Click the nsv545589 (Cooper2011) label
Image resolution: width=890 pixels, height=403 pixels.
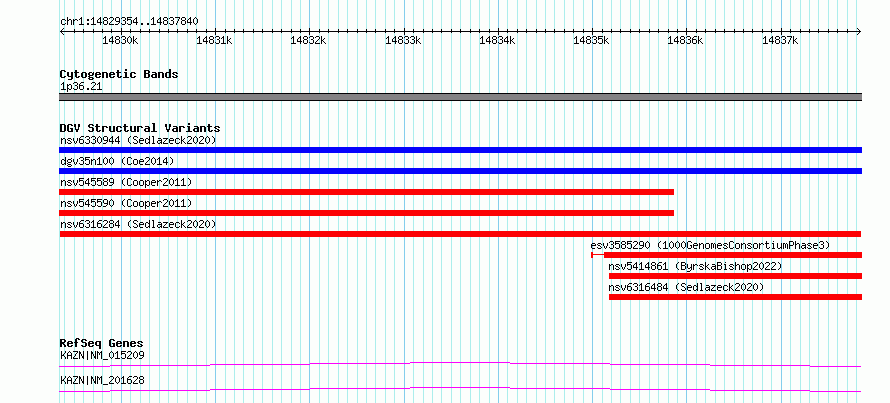pos(126,182)
